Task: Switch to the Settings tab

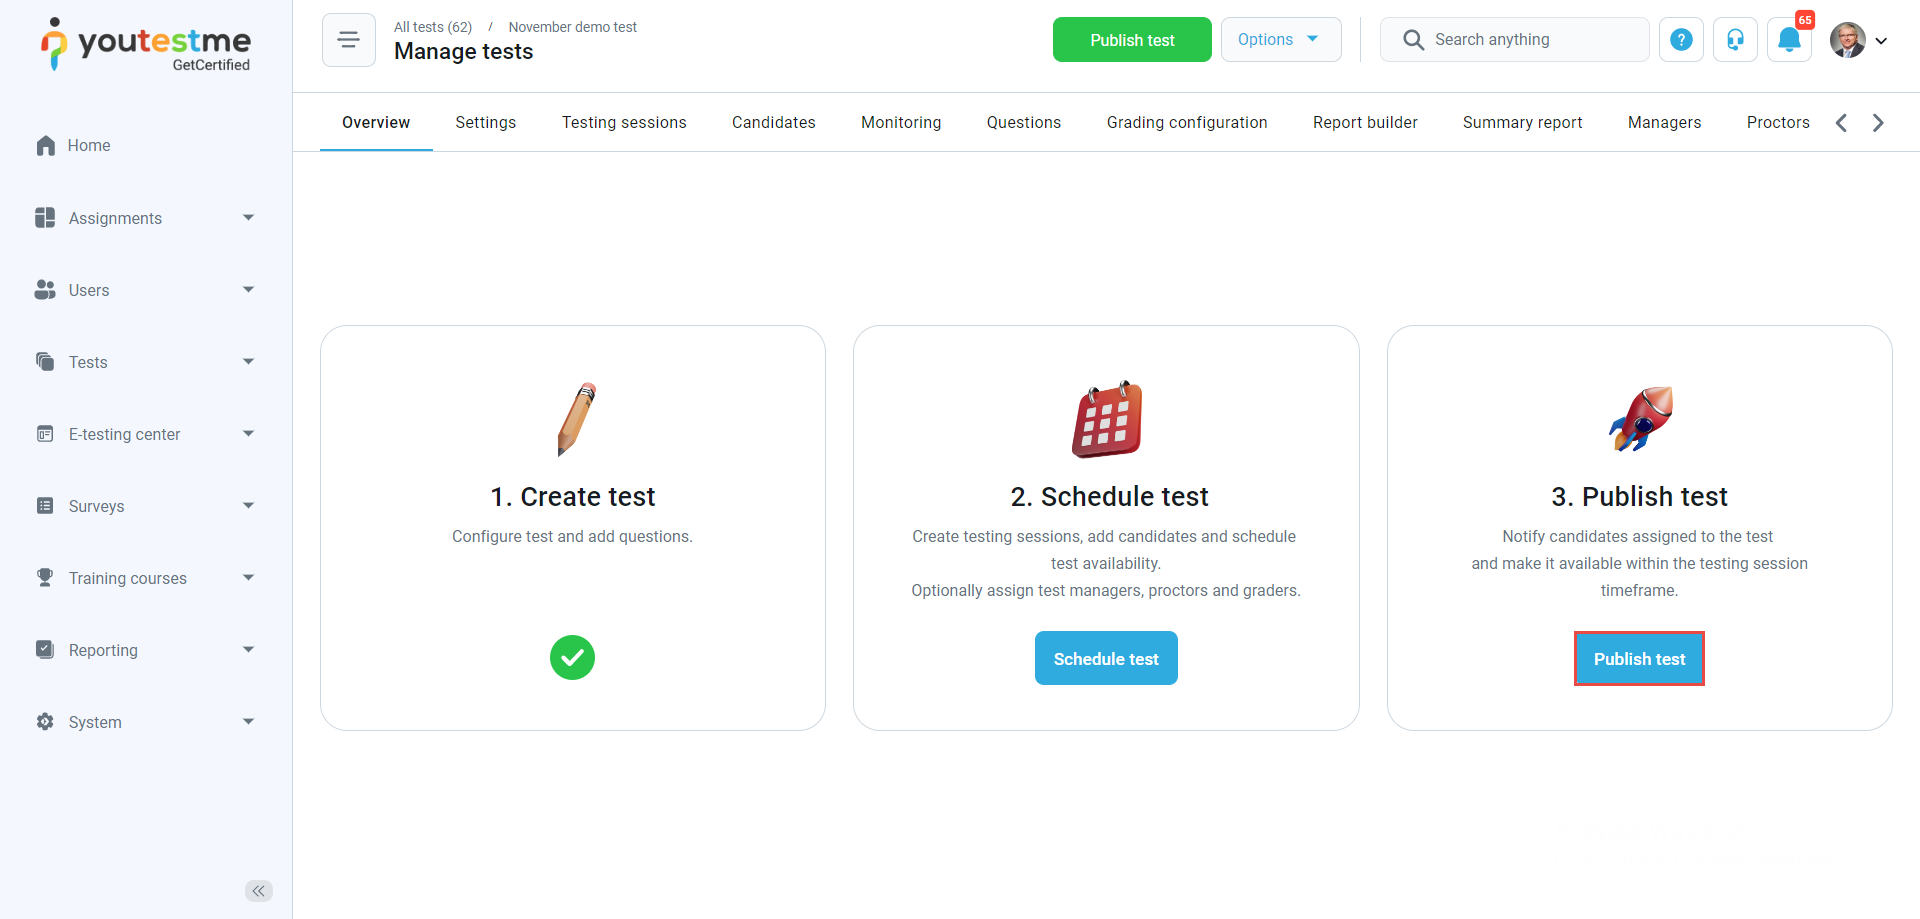Action: pos(485,123)
